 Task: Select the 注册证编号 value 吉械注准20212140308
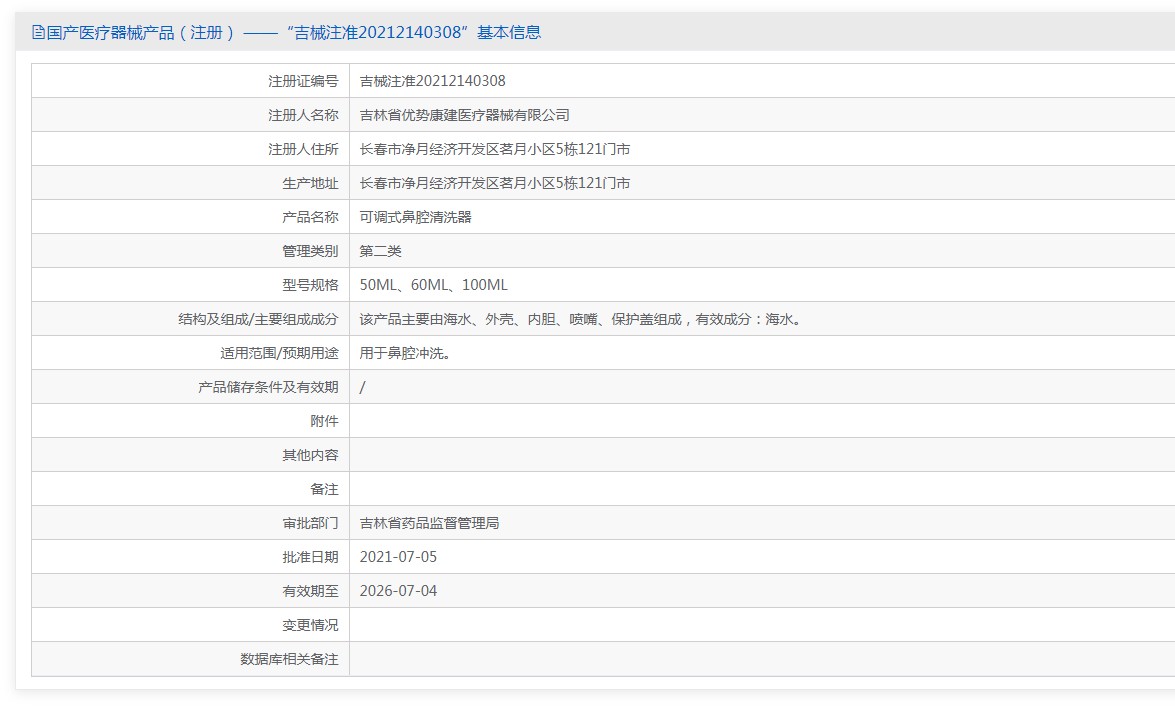[432, 81]
